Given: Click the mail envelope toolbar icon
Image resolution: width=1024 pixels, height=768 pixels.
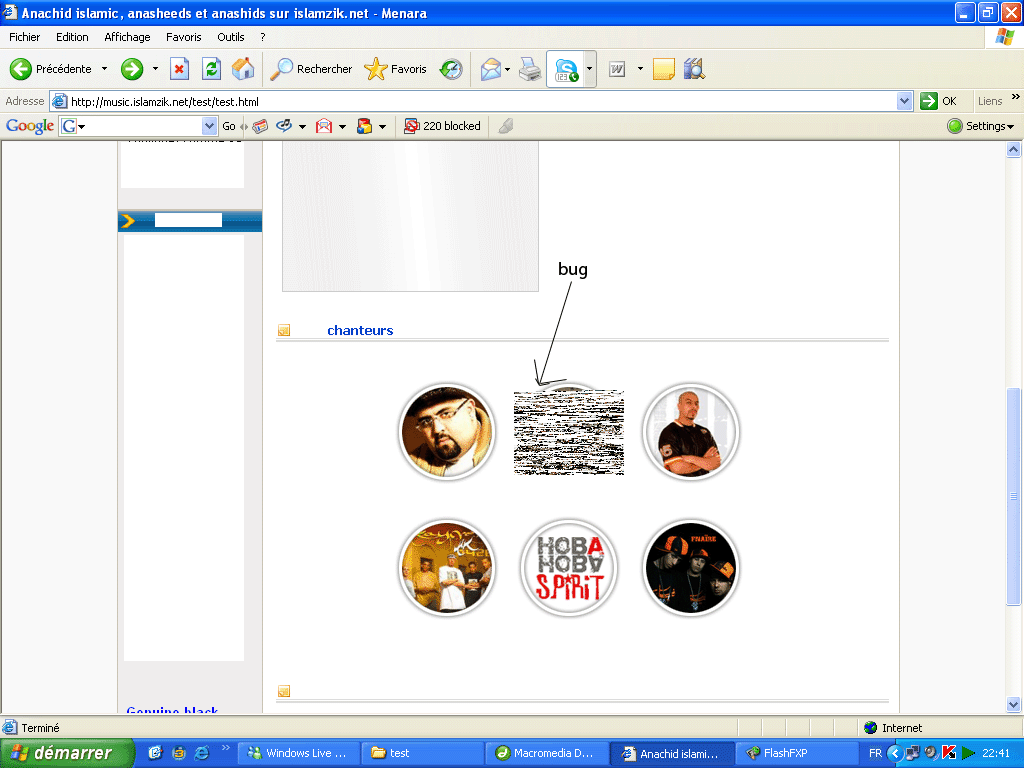Looking at the screenshot, I should coord(490,69).
